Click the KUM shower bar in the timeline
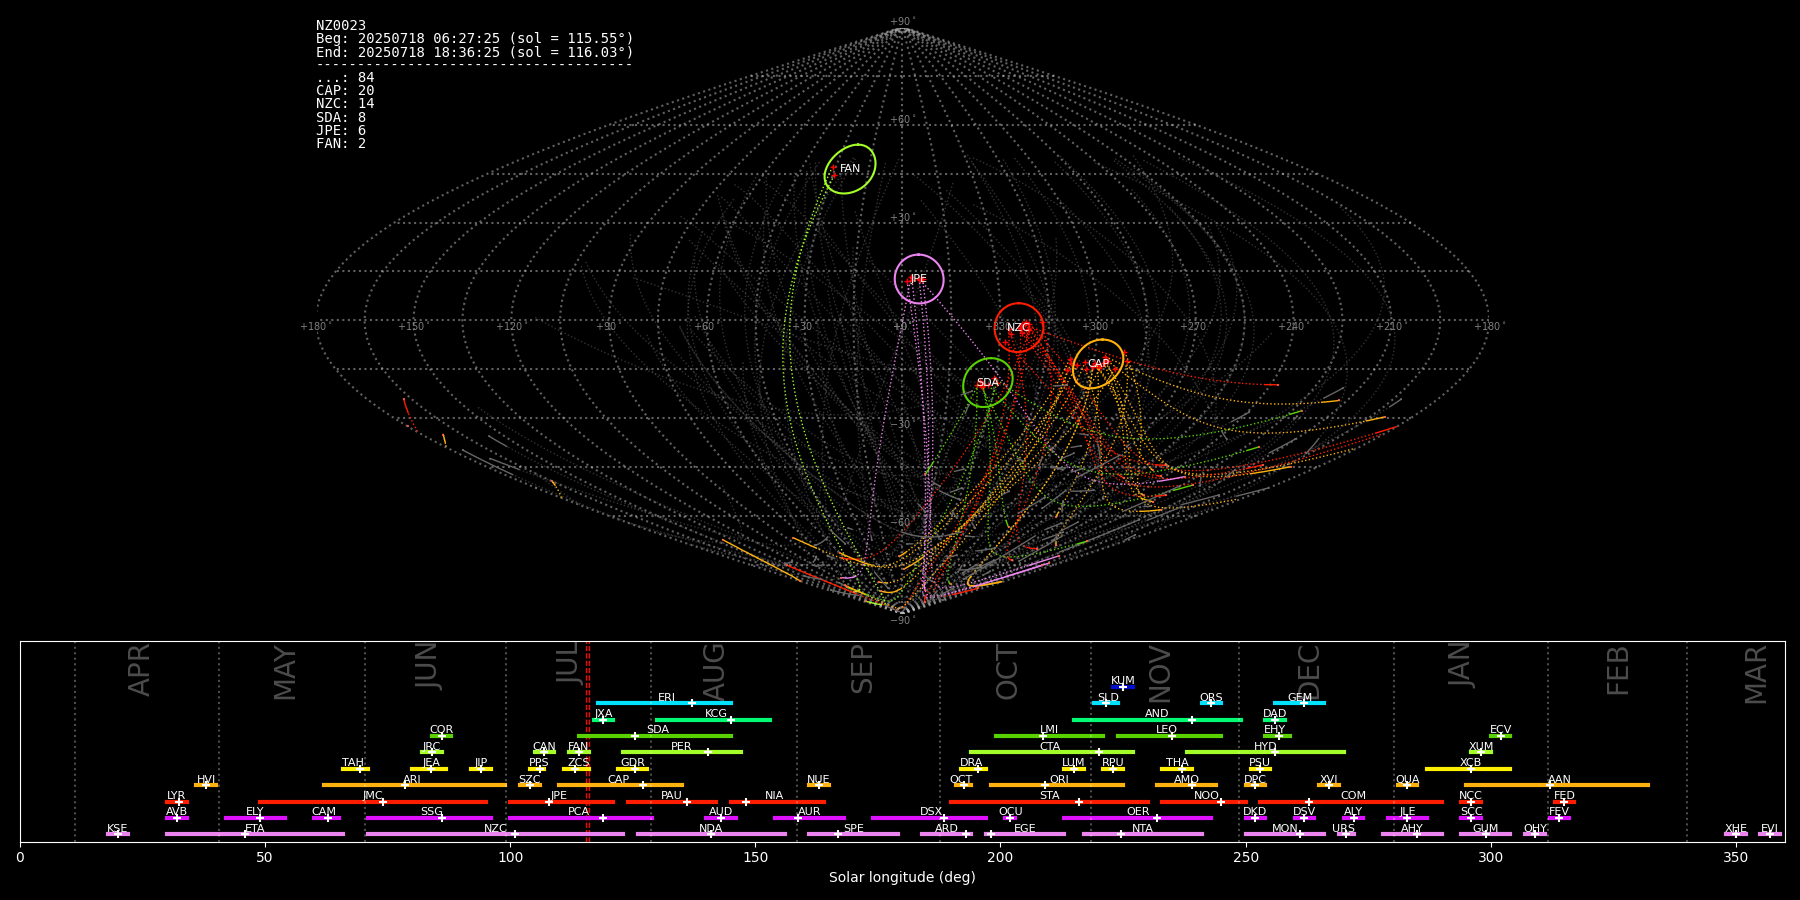The width and height of the screenshot is (1800, 900). click(x=1123, y=687)
